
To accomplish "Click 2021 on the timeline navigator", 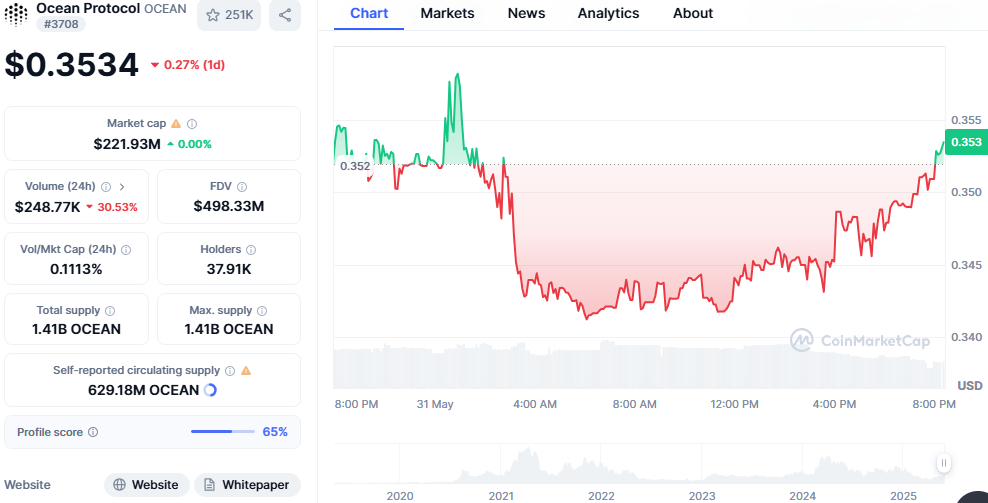I will 501,496.
